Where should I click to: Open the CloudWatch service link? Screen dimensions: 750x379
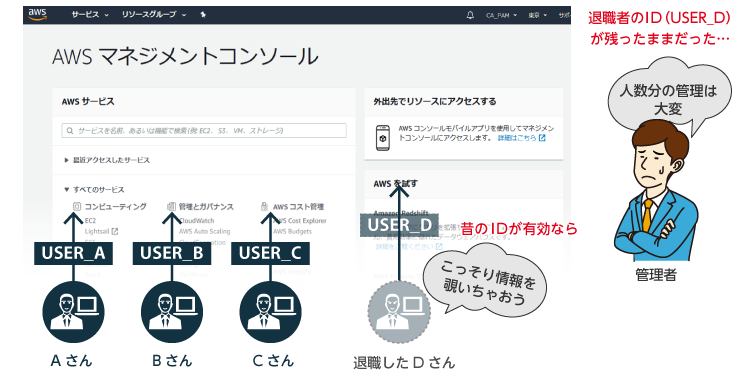point(197,221)
